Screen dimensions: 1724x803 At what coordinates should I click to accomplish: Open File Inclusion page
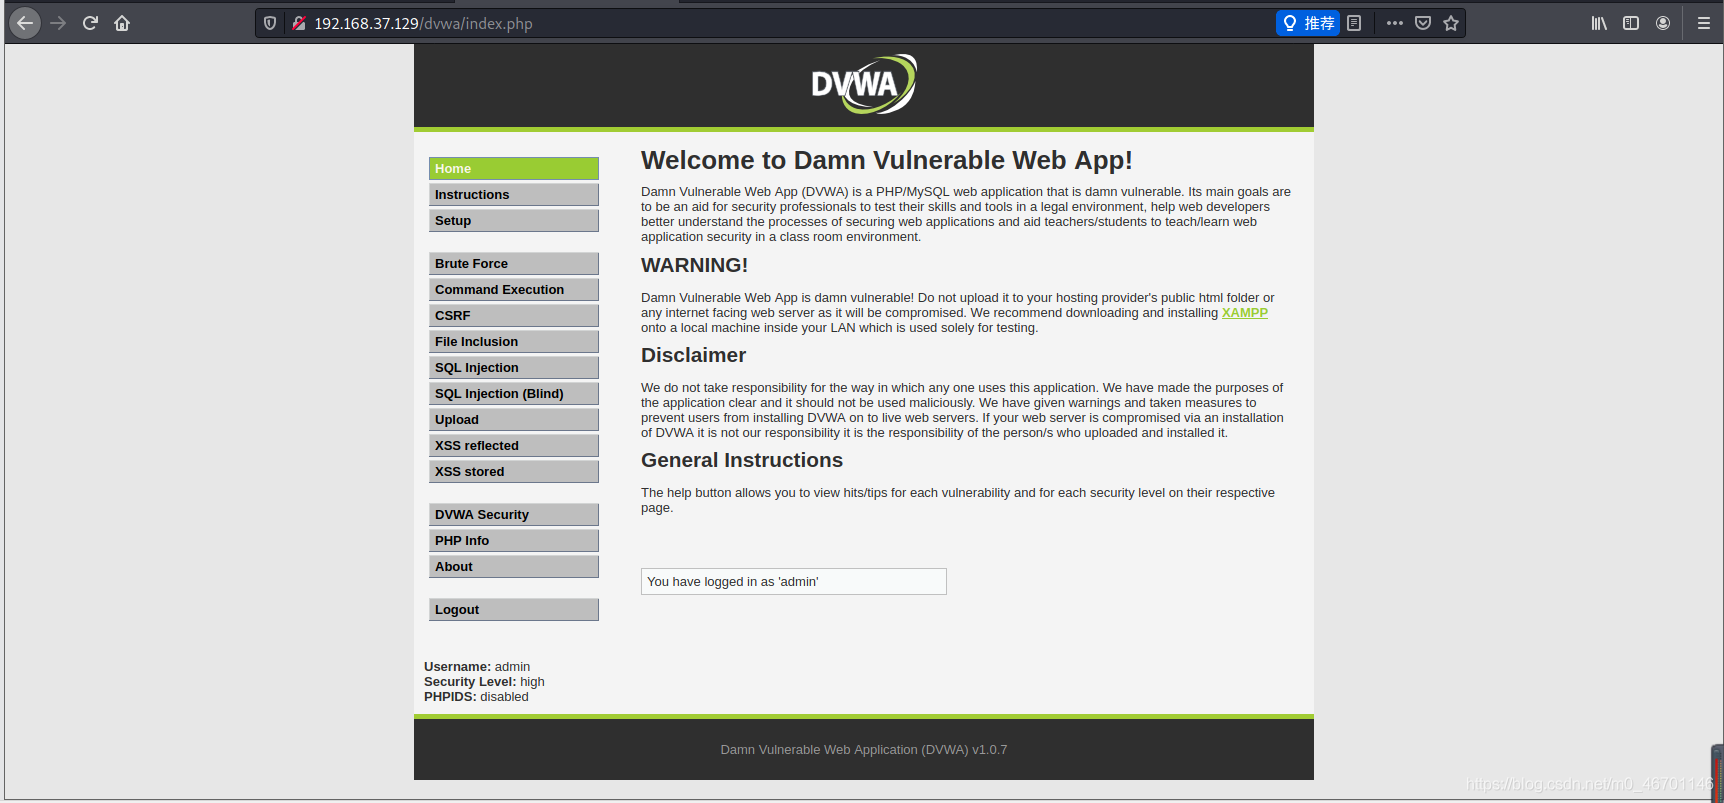(x=514, y=341)
